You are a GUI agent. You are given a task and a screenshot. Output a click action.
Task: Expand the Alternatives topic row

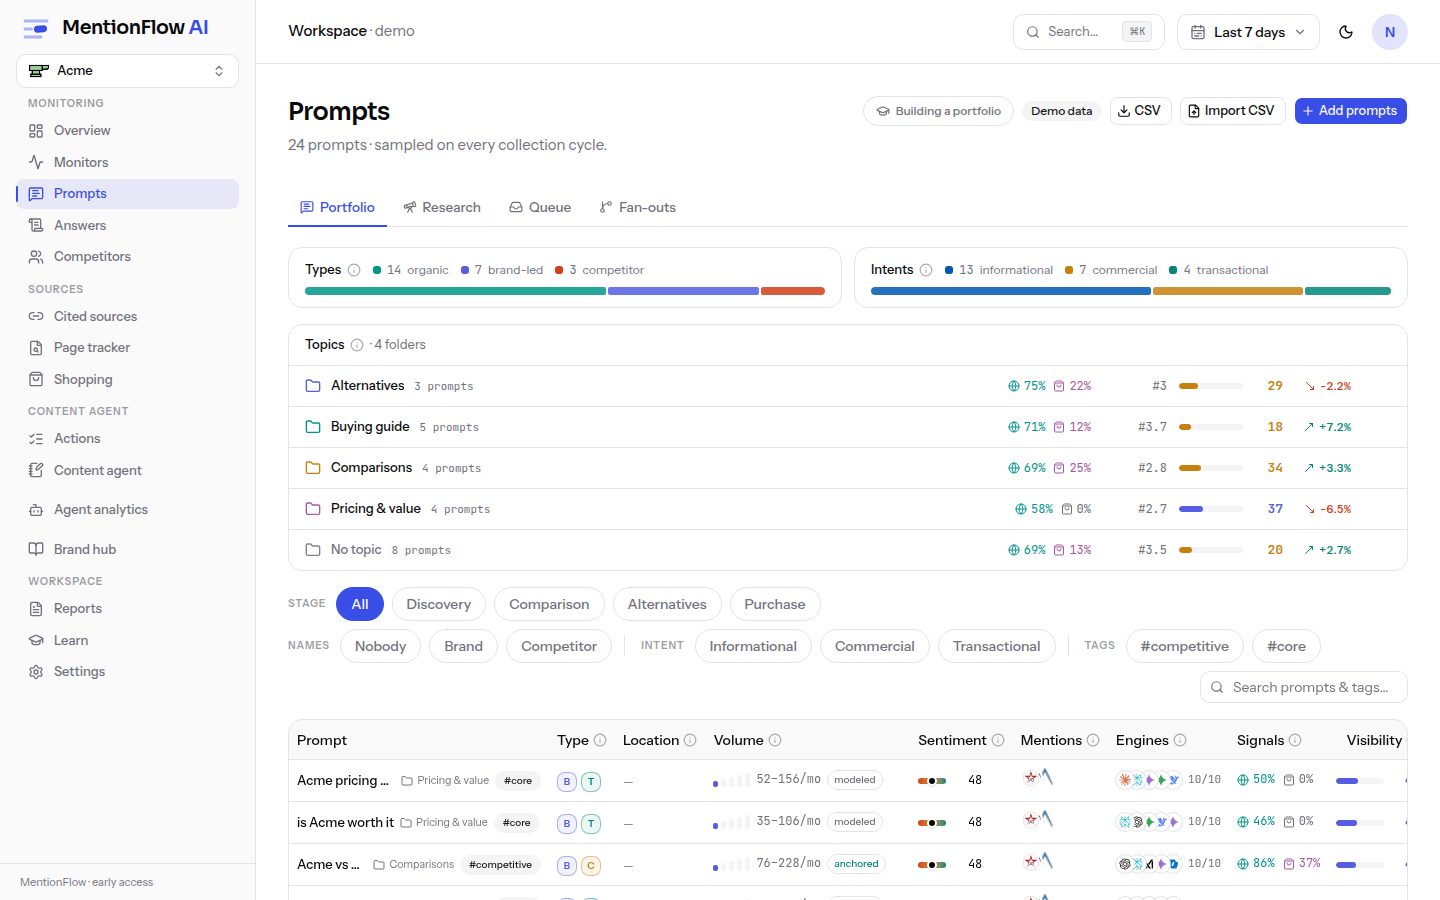pyautogui.click(x=848, y=386)
